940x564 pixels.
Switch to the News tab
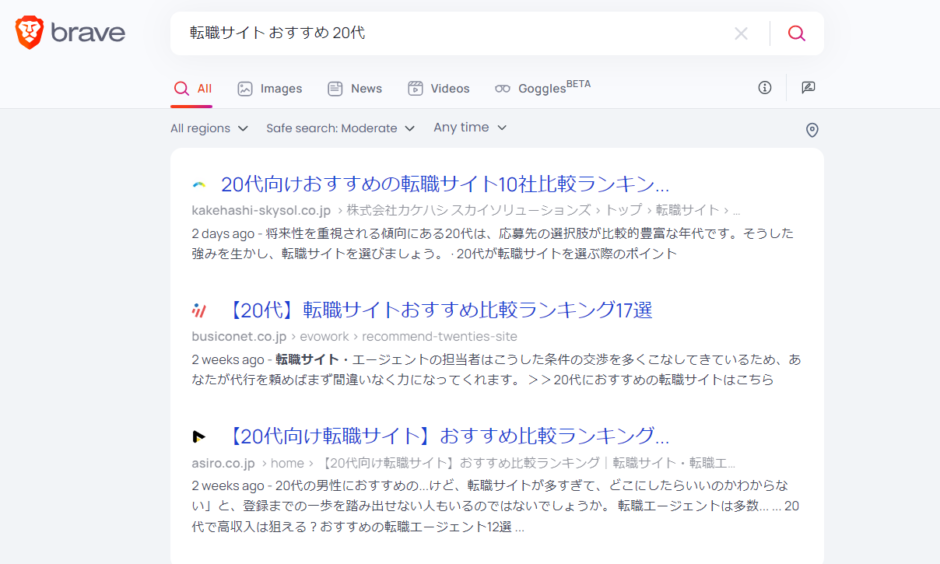[355, 89]
